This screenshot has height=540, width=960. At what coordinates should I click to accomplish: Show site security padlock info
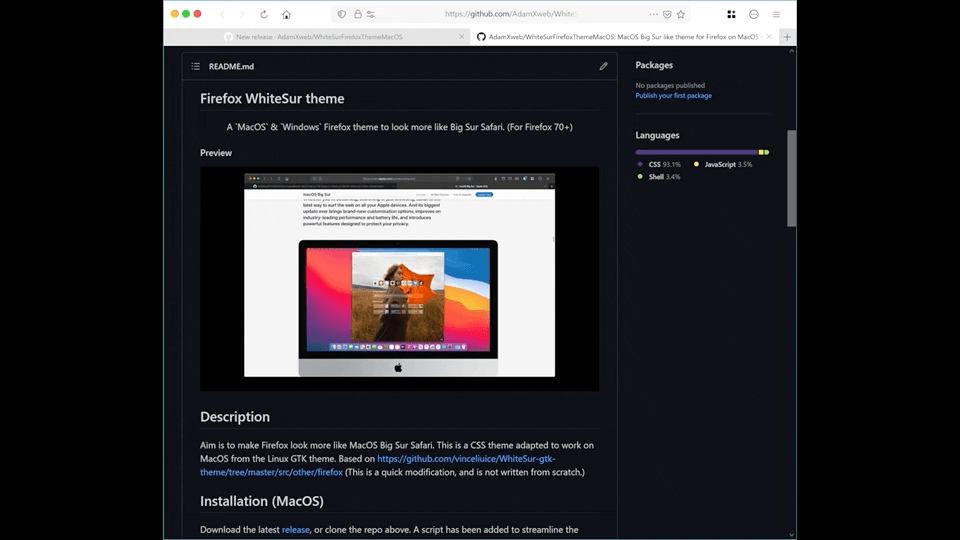click(x=358, y=14)
